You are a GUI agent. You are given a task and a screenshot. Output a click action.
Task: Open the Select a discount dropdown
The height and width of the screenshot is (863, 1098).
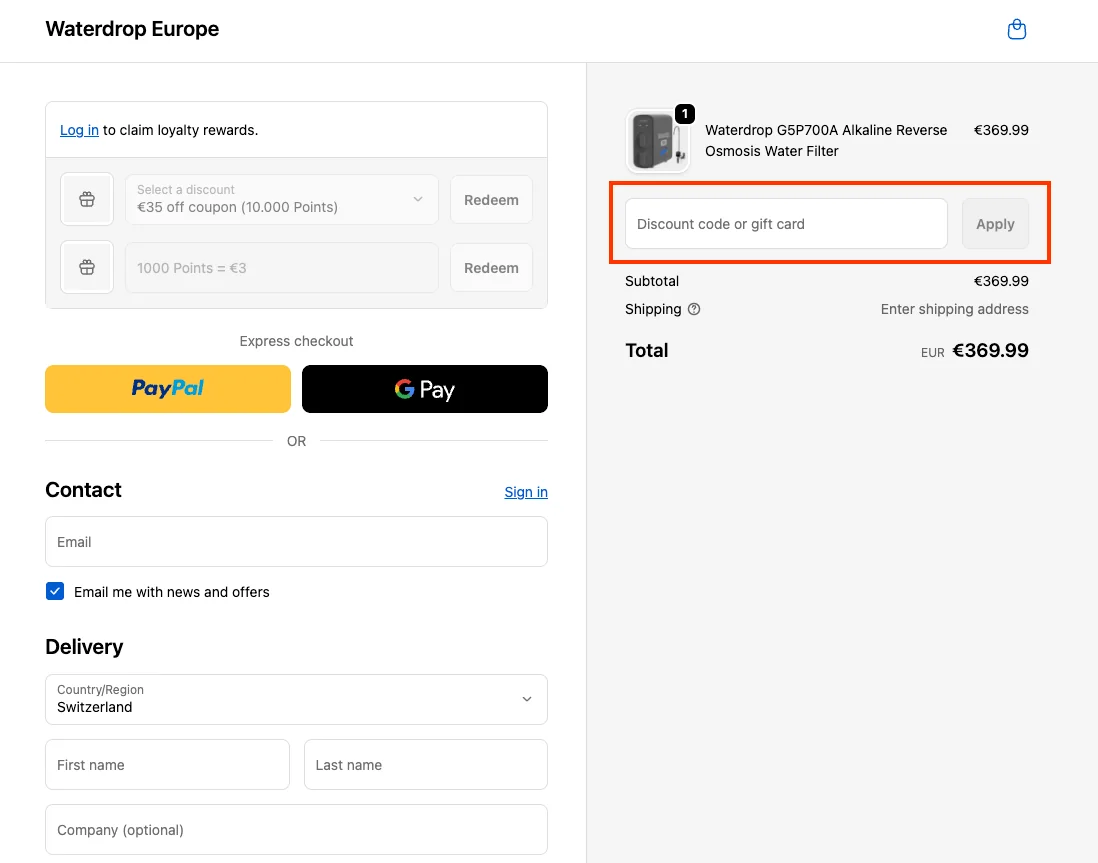282,199
